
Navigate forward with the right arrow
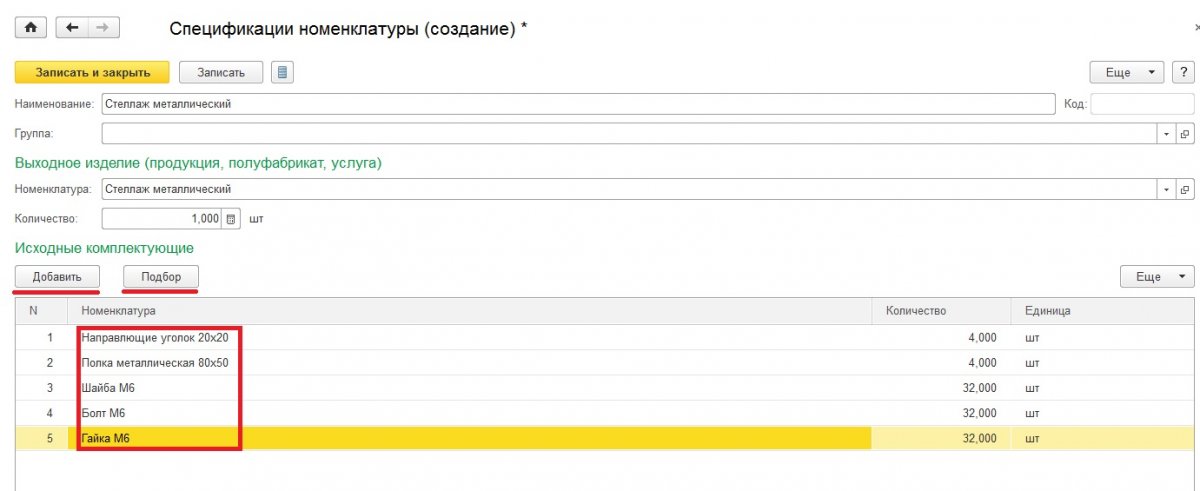[x=100, y=28]
